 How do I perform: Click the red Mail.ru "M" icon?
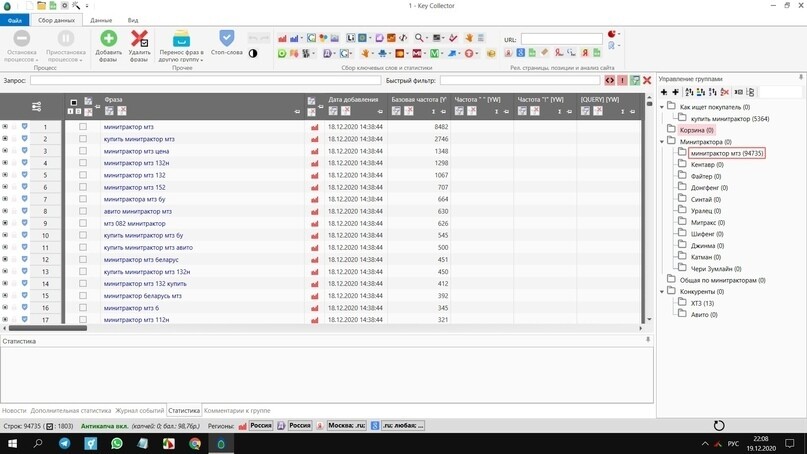tap(416, 53)
